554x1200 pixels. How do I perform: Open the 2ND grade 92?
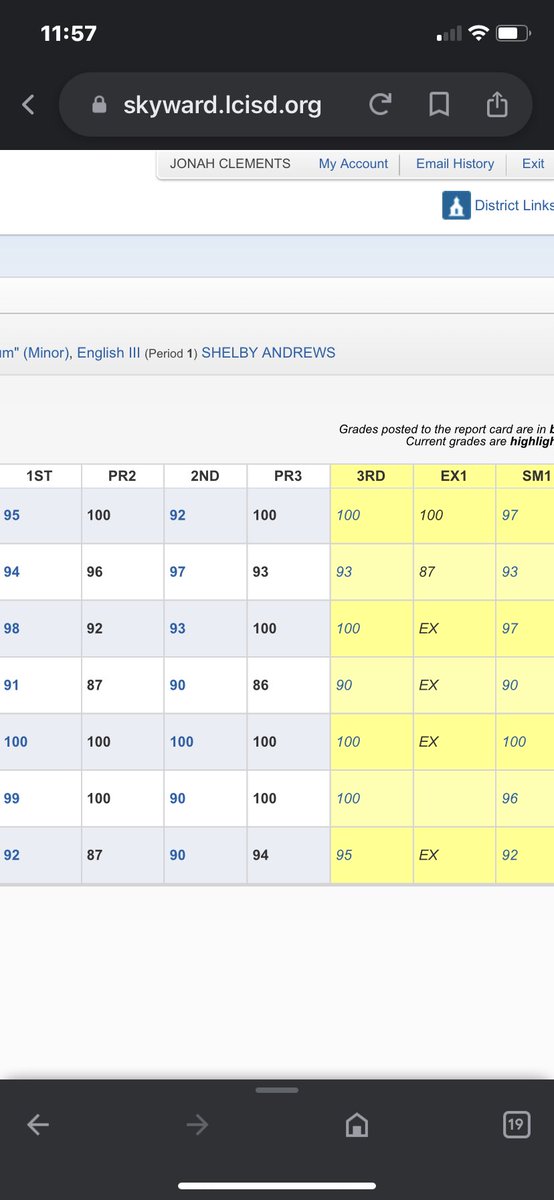point(177,515)
